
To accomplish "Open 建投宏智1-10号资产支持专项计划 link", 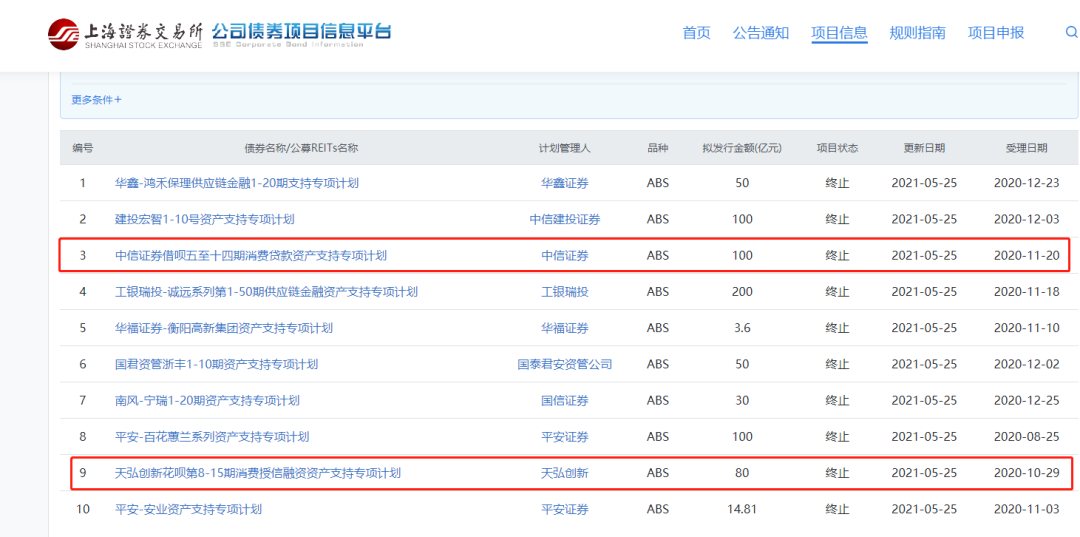I will tap(205, 220).
